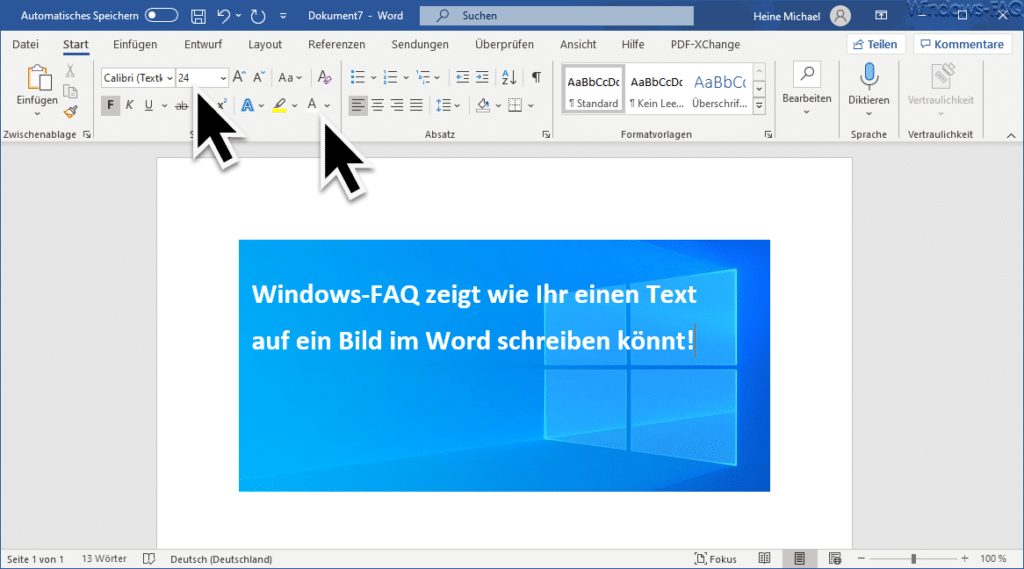The height and width of the screenshot is (569, 1024).
Task: Redo the last action
Action: coord(258,16)
